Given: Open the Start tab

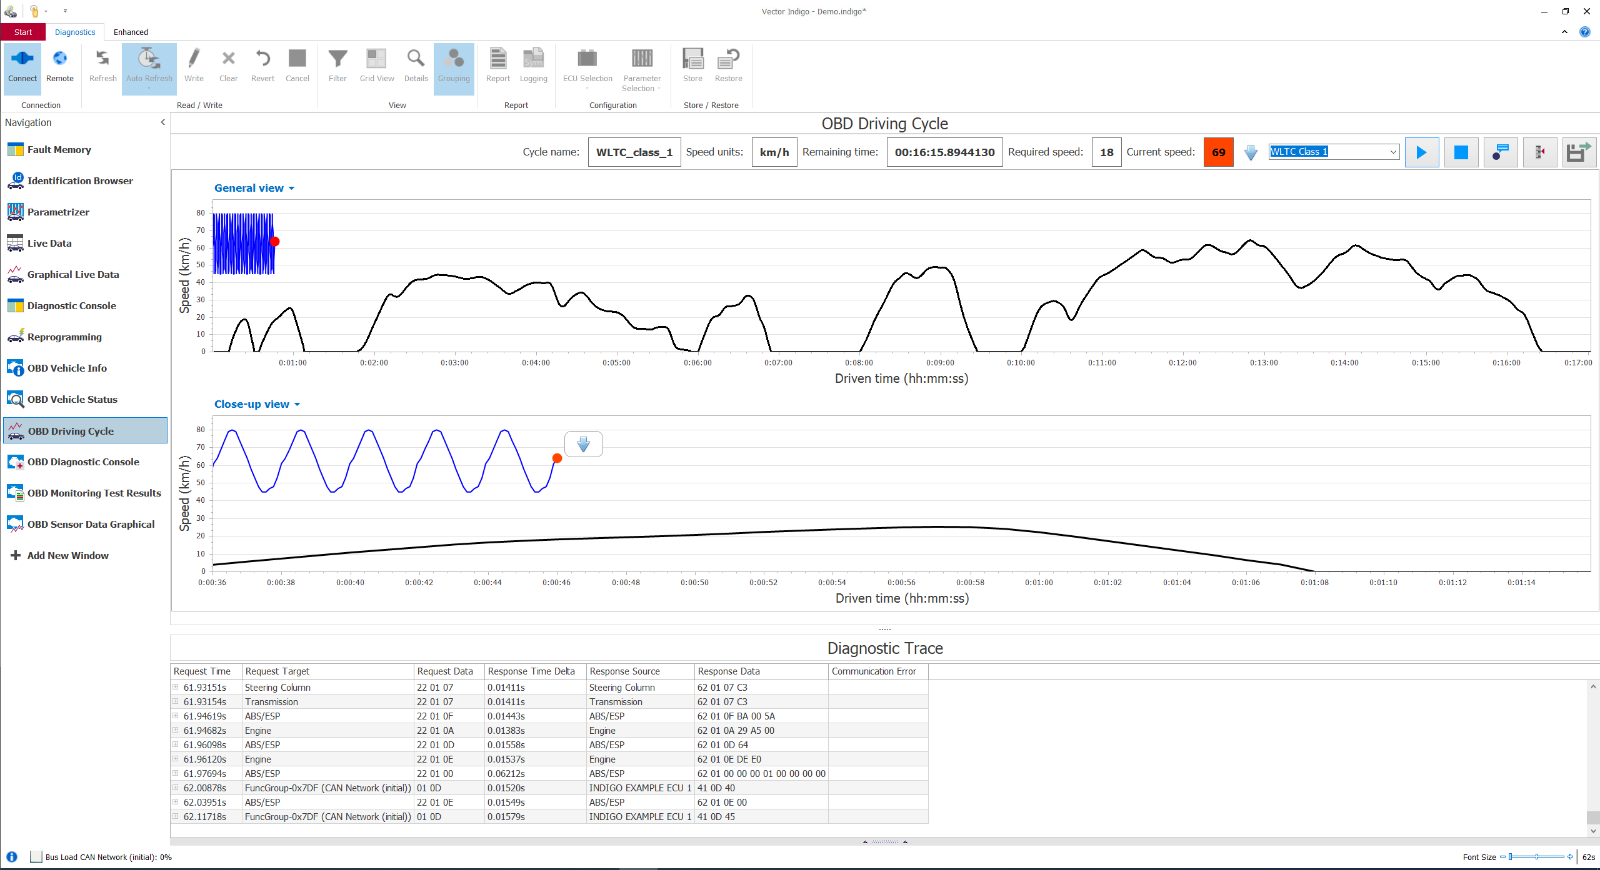Looking at the screenshot, I should pyautogui.click(x=23, y=32).
